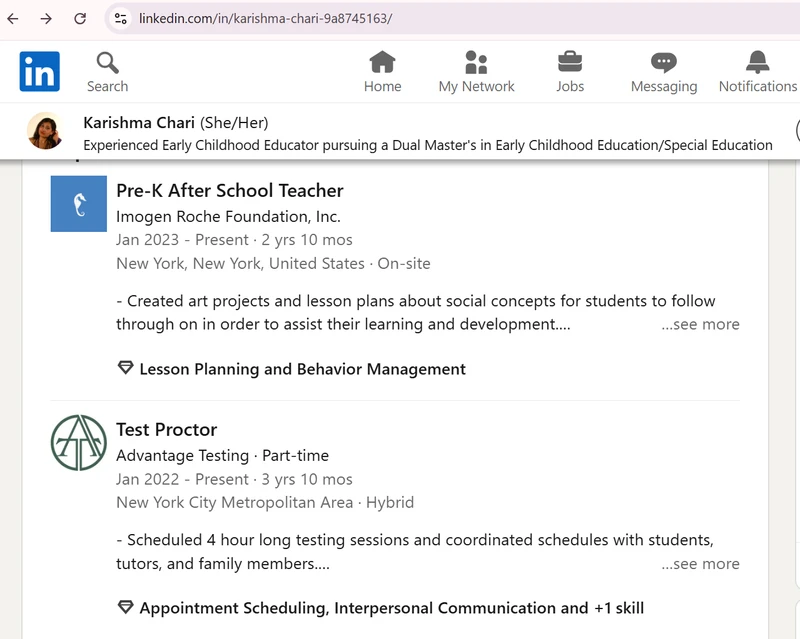Click the Imogen Roche Foundation logo
800x639 pixels.
(79, 204)
